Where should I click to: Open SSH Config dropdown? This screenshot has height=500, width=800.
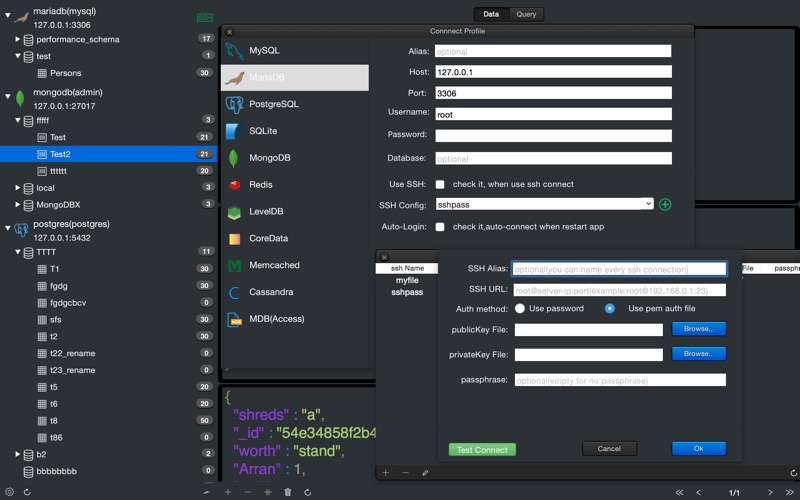(647, 204)
